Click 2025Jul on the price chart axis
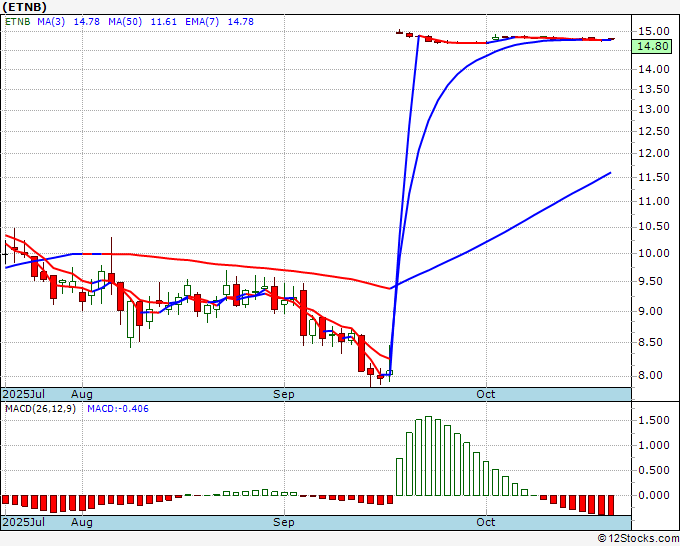Image resolution: width=680 pixels, height=546 pixels. (x=24, y=394)
